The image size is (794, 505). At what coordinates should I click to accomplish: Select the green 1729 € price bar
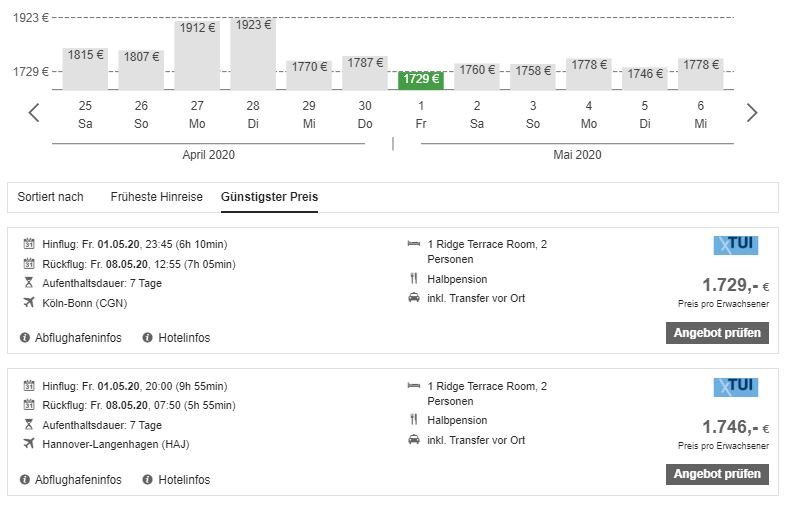pyautogui.click(x=421, y=80)
